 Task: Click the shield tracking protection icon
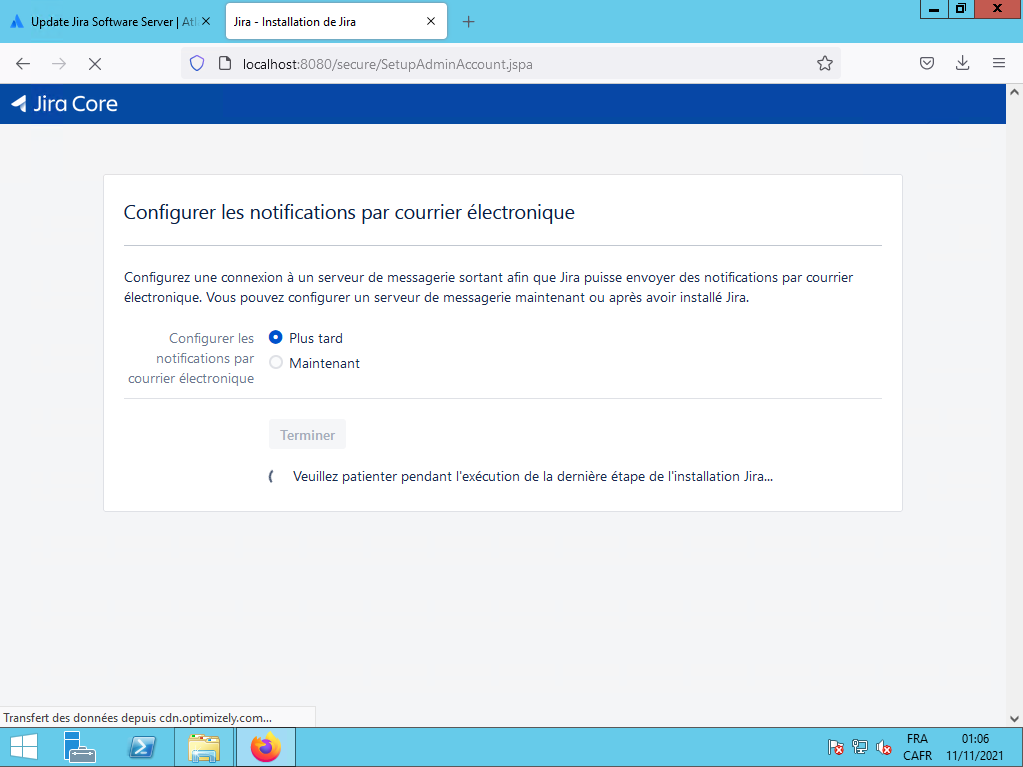point(197,63)
